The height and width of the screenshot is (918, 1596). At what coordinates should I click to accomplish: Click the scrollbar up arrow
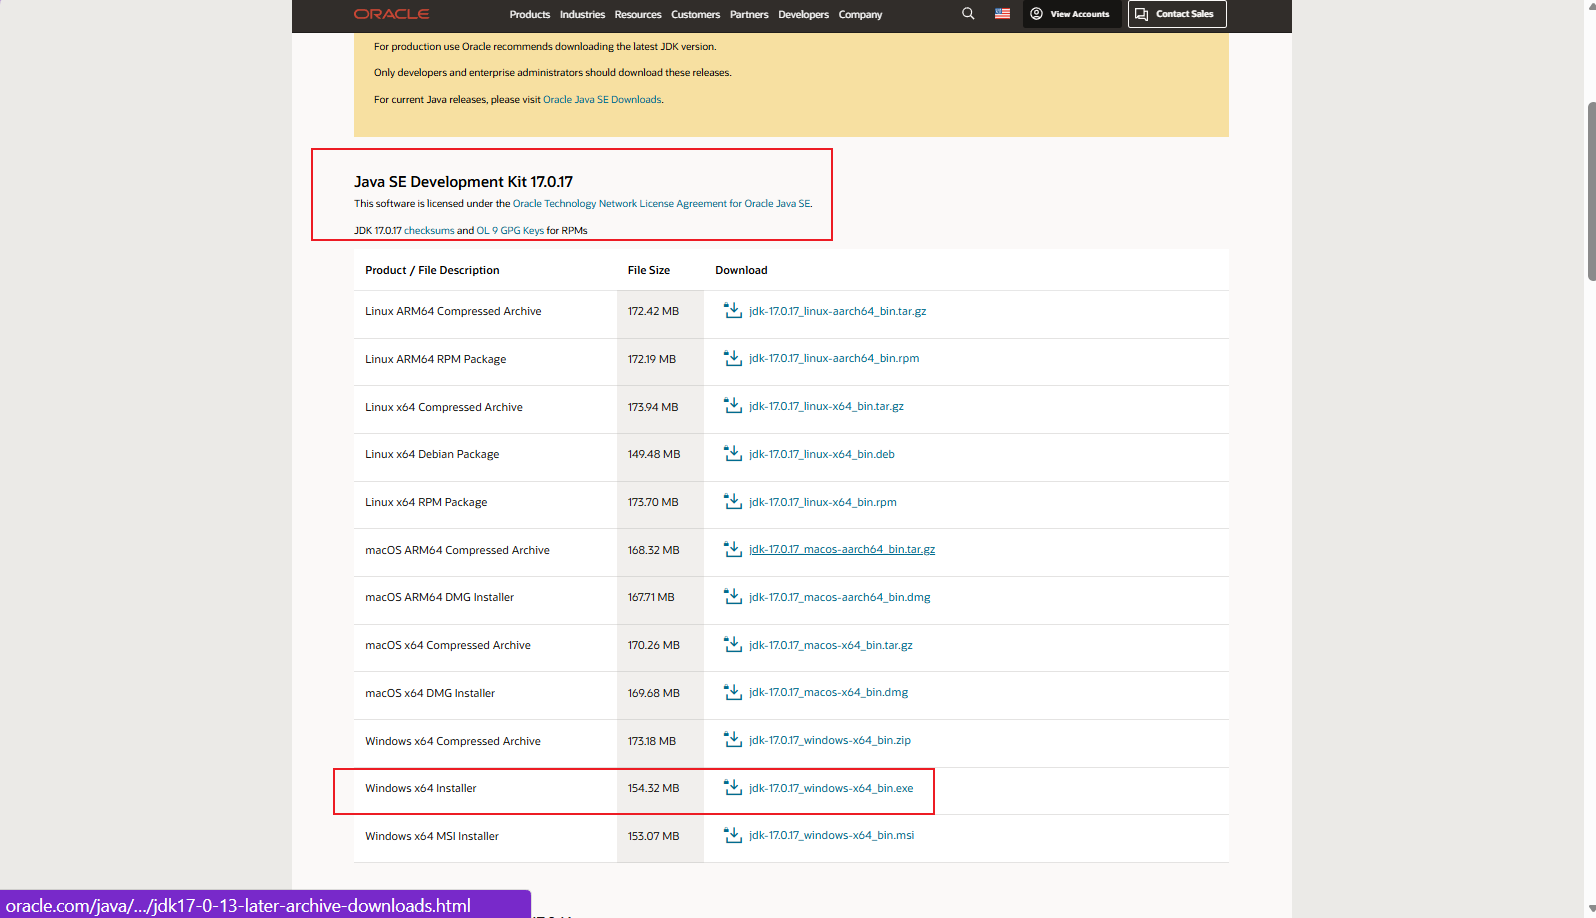(1591, 6)
